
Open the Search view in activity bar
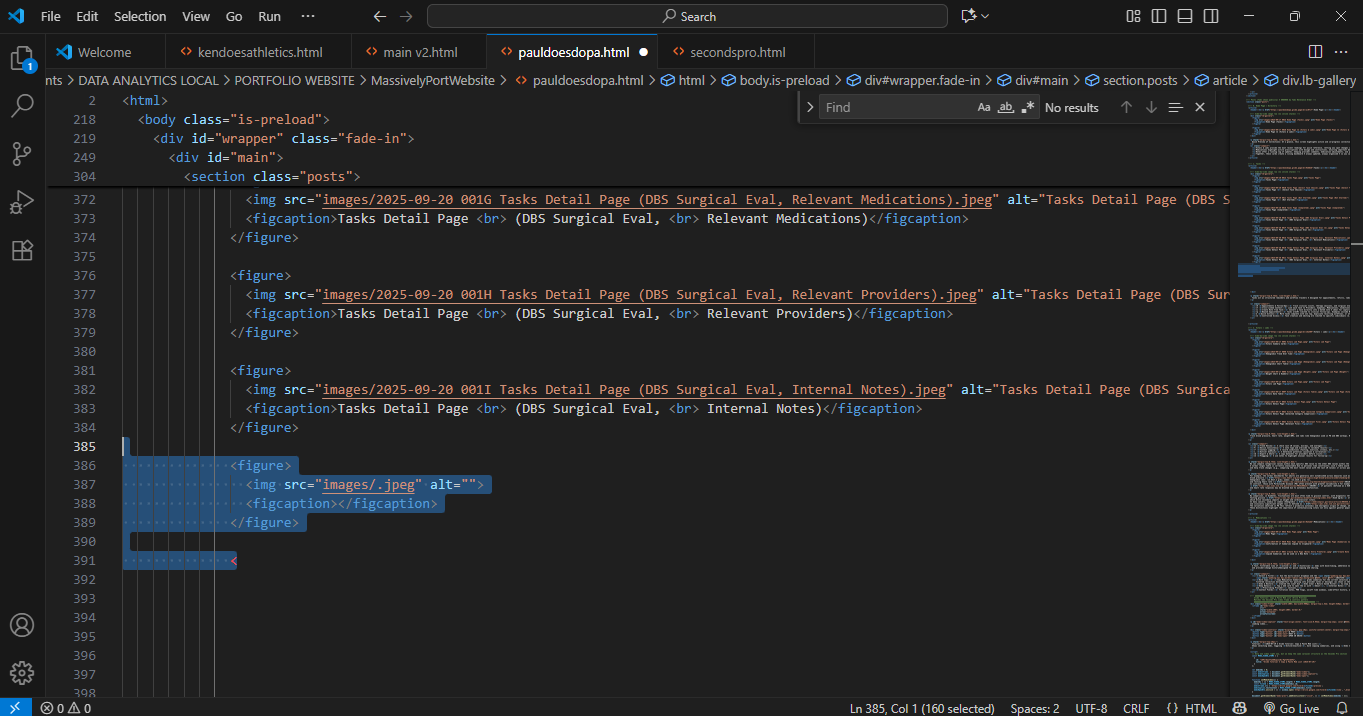click(x=22, y=106)
